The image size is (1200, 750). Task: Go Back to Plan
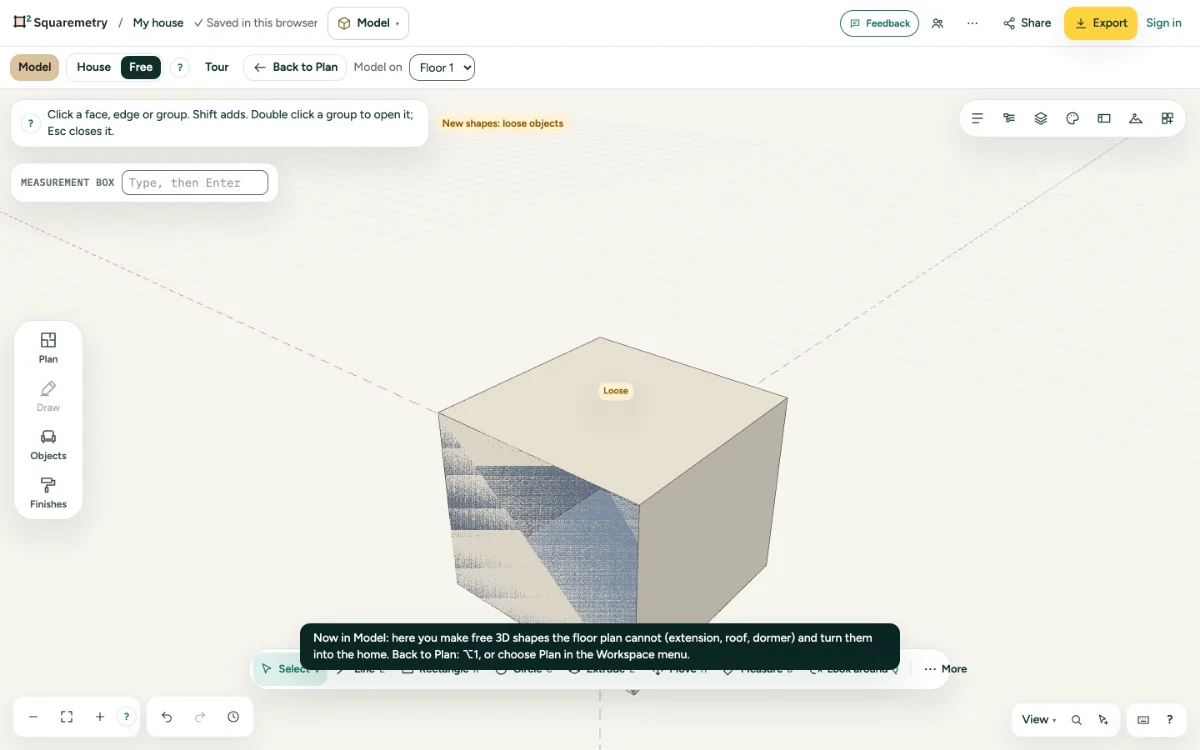tap(295, 67)
